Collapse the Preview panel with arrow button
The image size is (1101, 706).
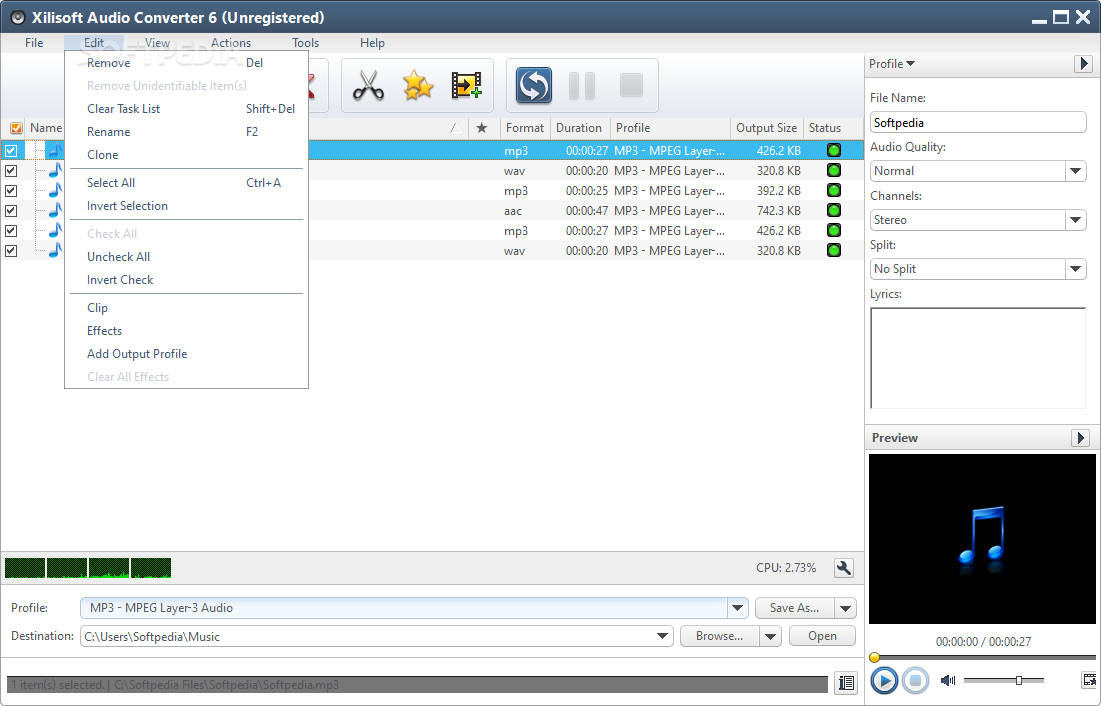[x=1081, y=438]
